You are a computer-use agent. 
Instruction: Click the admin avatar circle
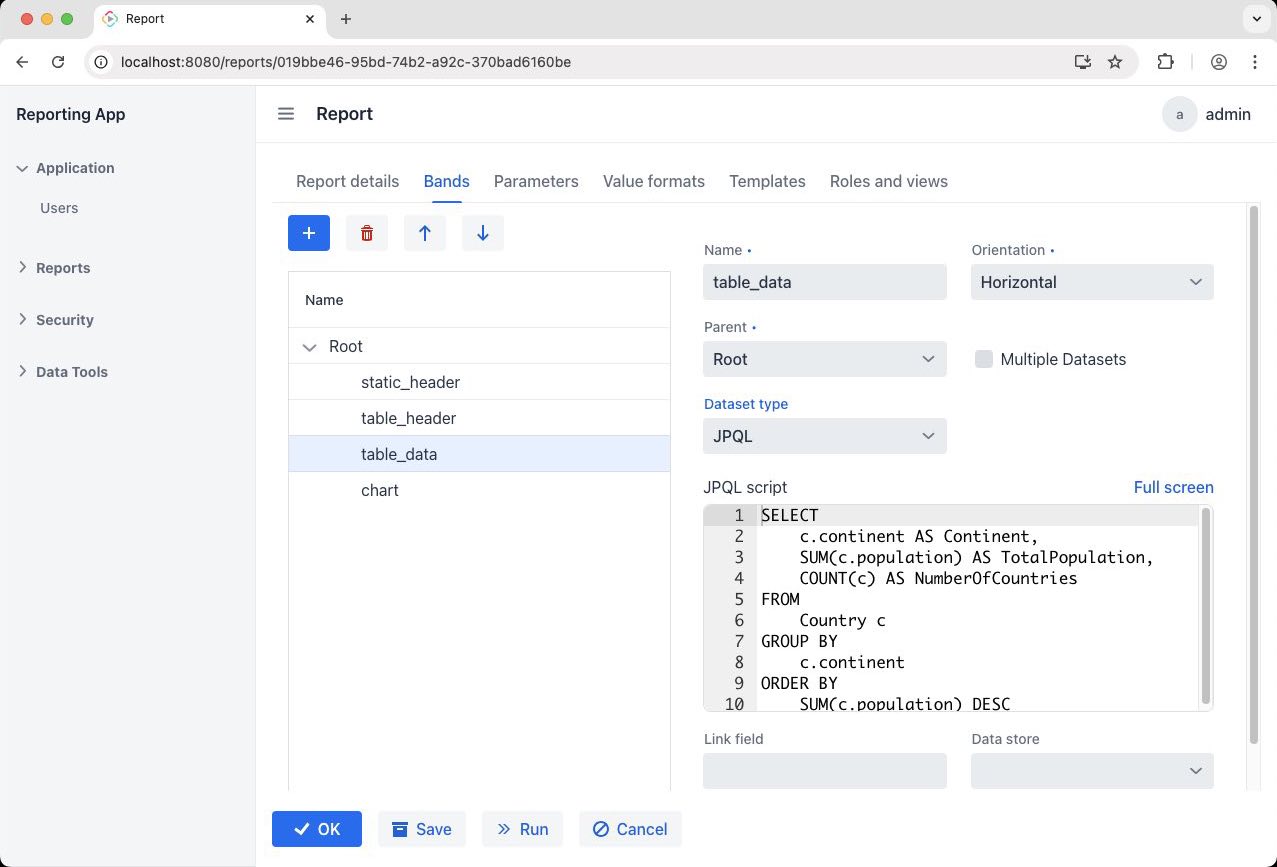tap(1180, 114)
